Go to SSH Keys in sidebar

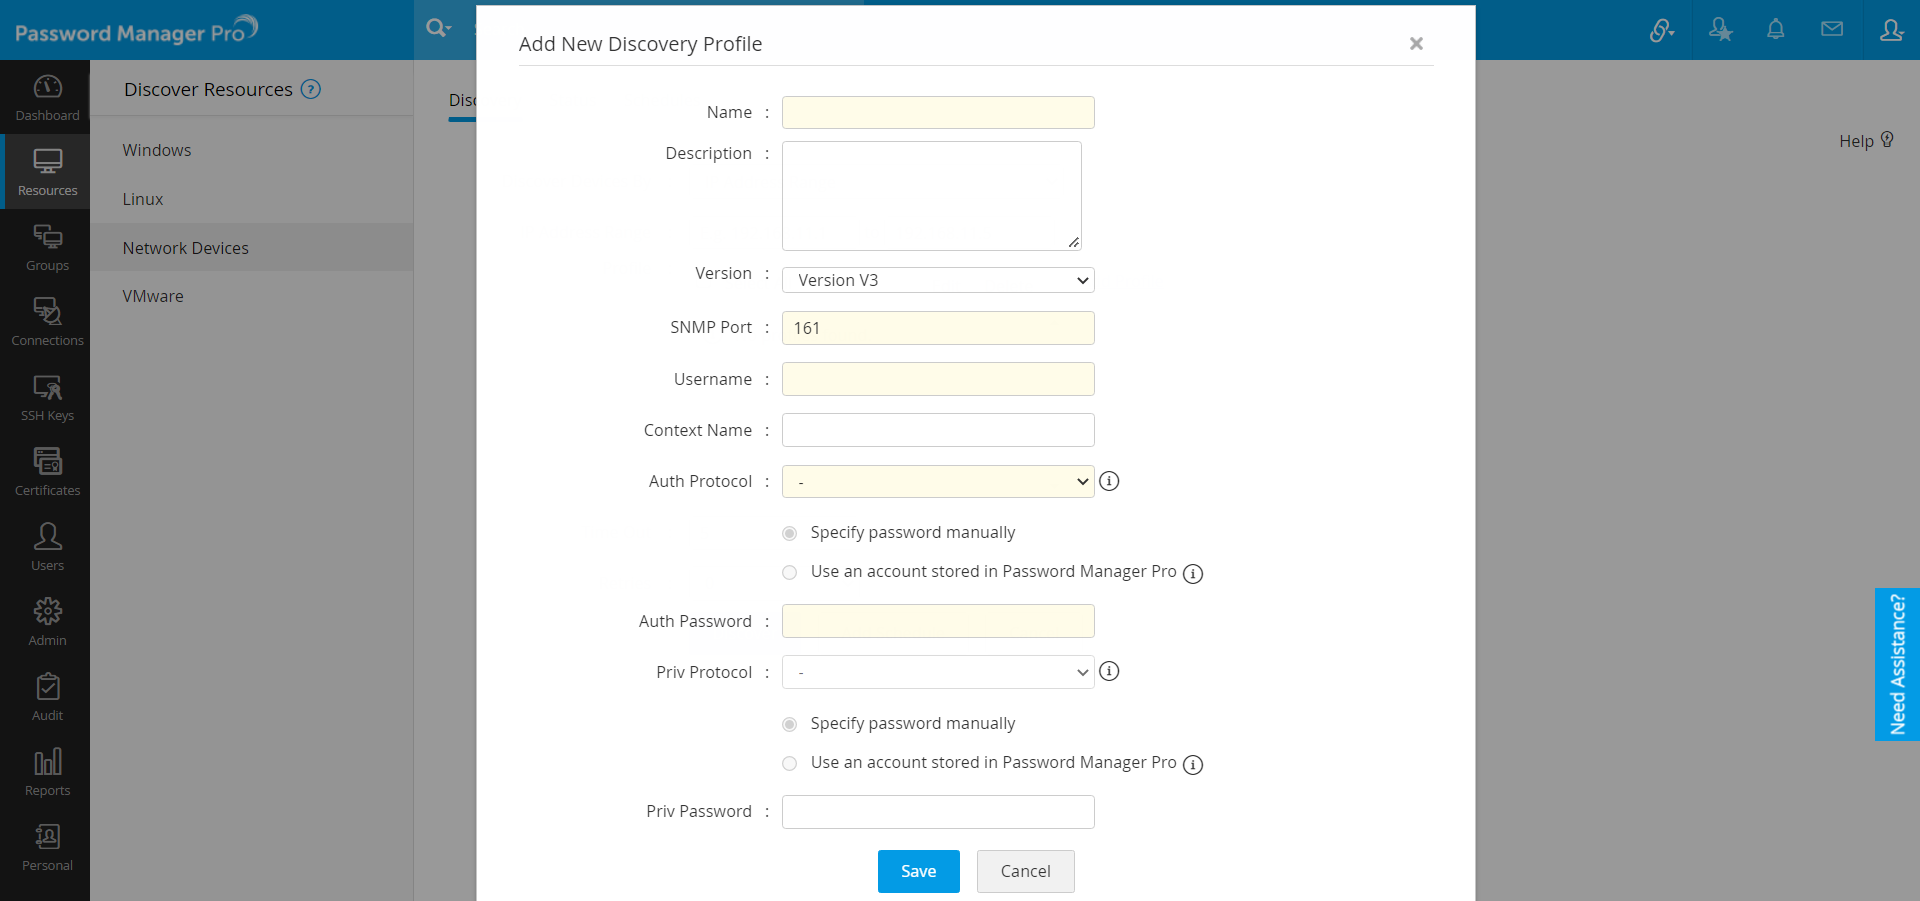point(47,388)
